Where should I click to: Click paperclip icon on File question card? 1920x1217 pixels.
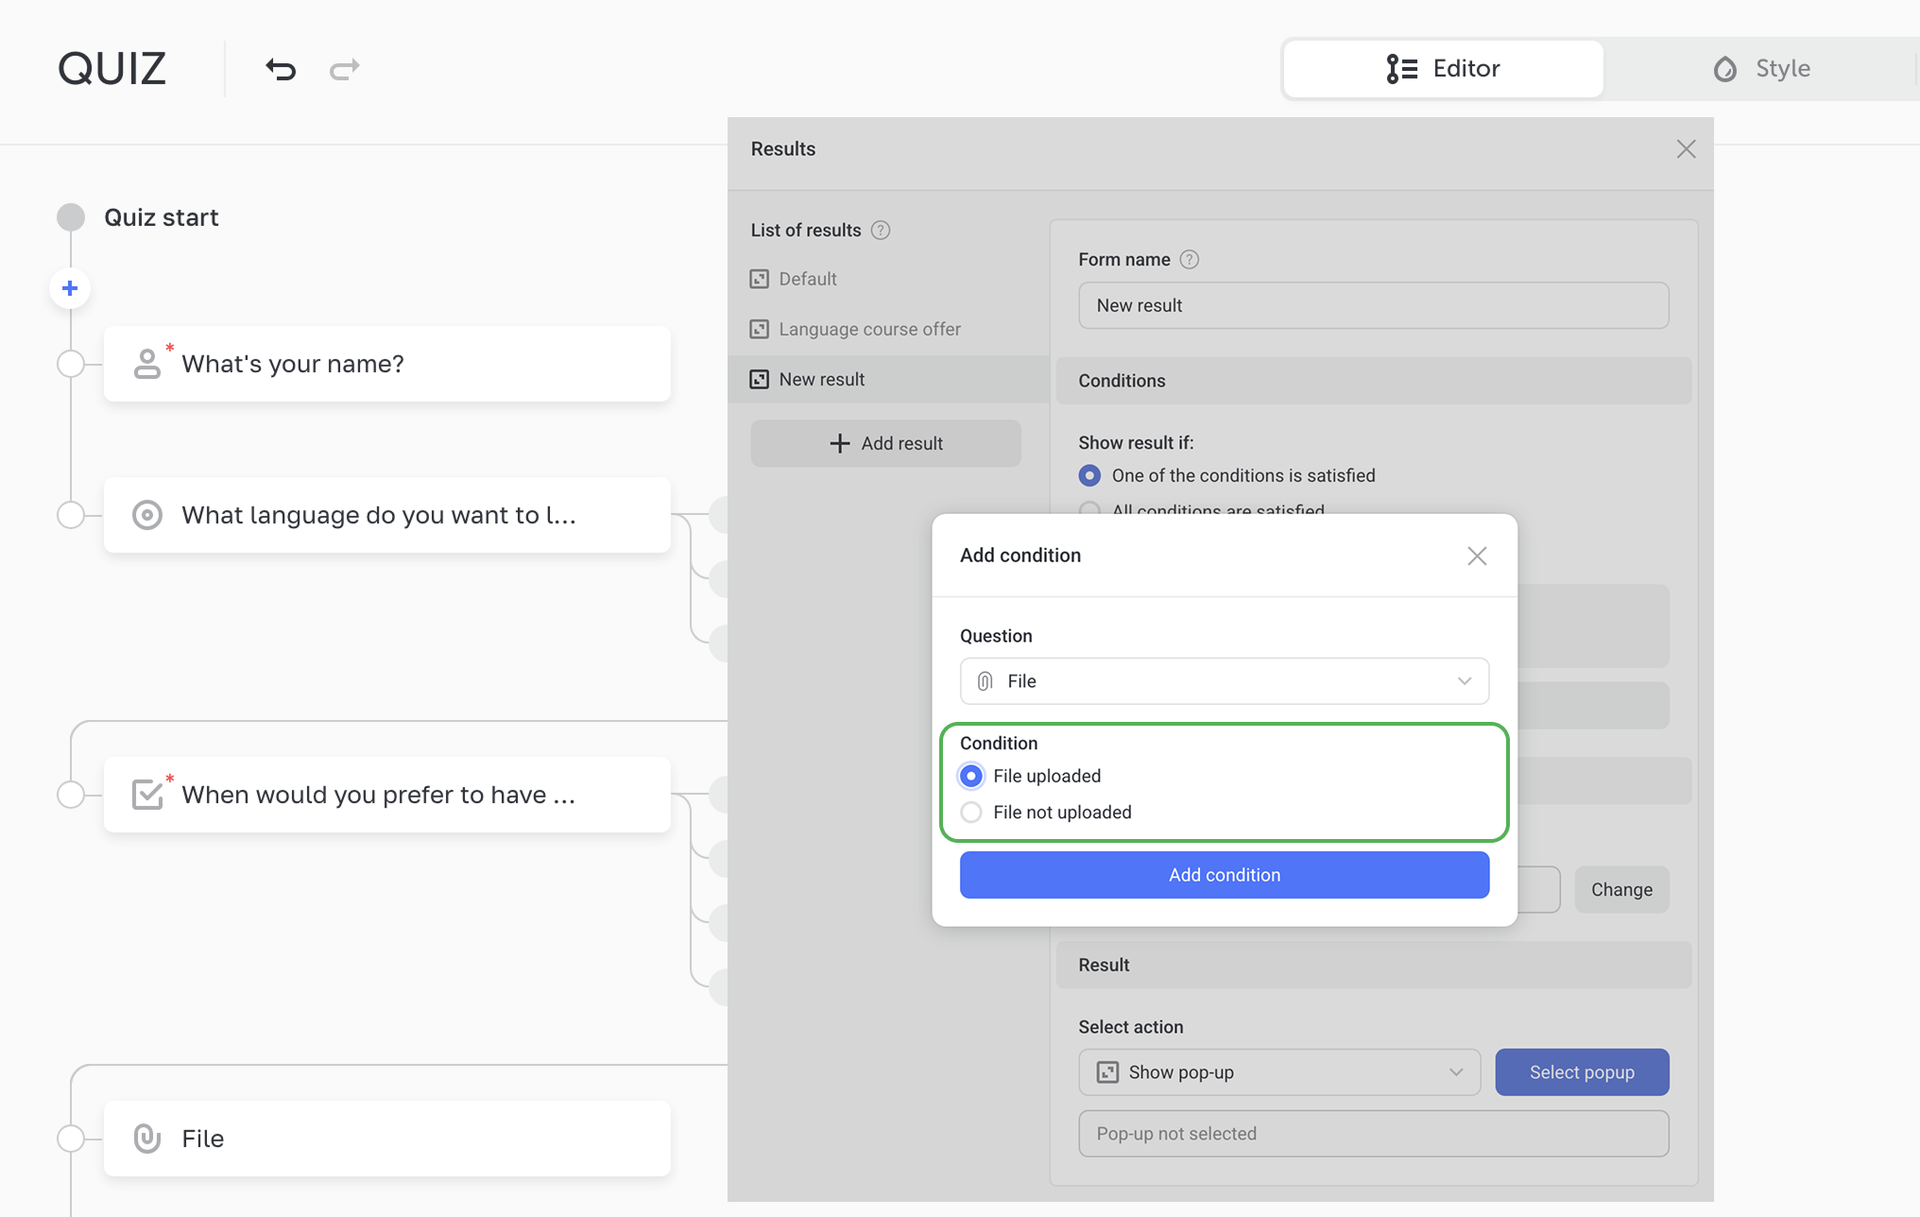(147, 1138)
